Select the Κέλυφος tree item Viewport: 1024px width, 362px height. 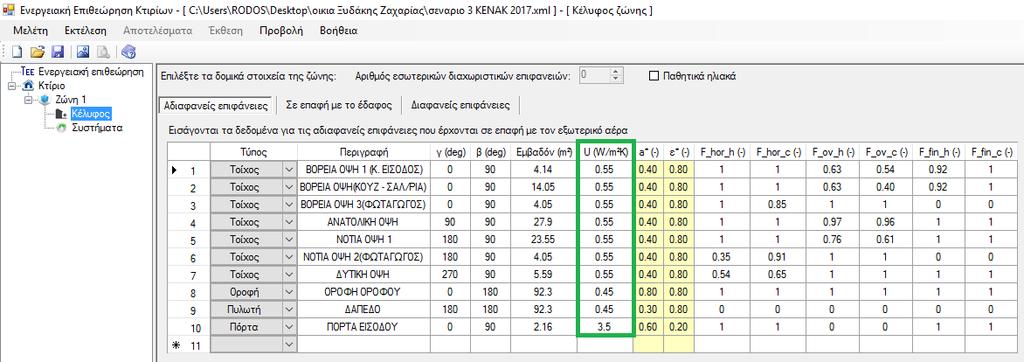point(90,114)
